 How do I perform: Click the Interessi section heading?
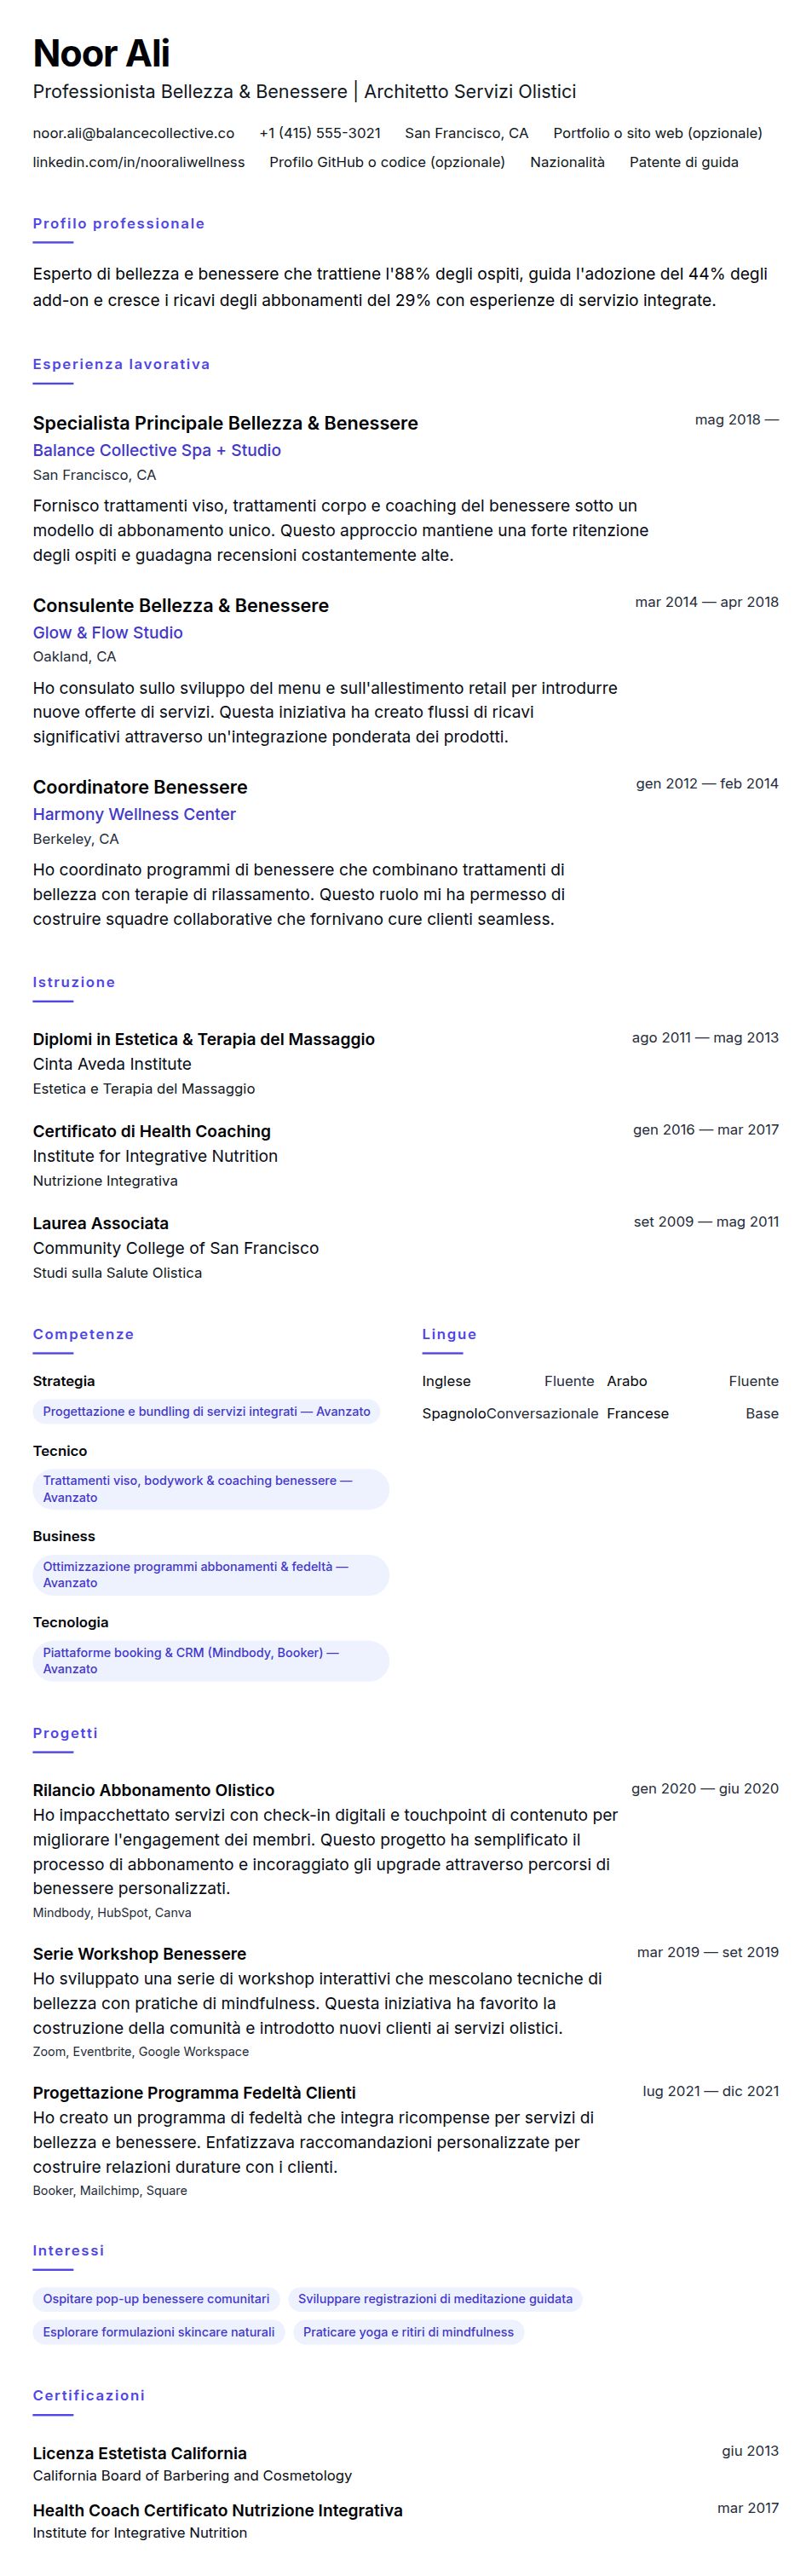coord(68,2250)
